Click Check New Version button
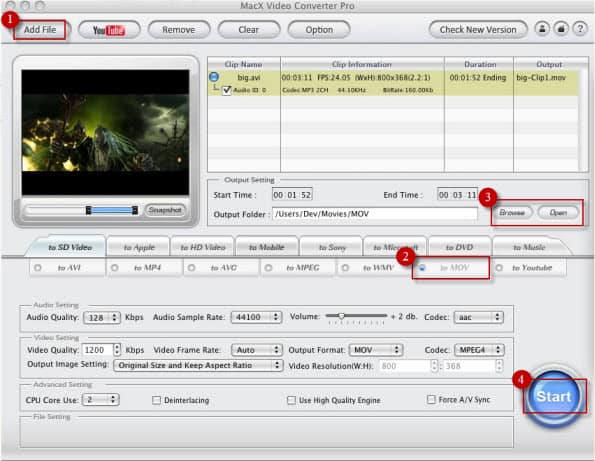 tap(478, 30)
